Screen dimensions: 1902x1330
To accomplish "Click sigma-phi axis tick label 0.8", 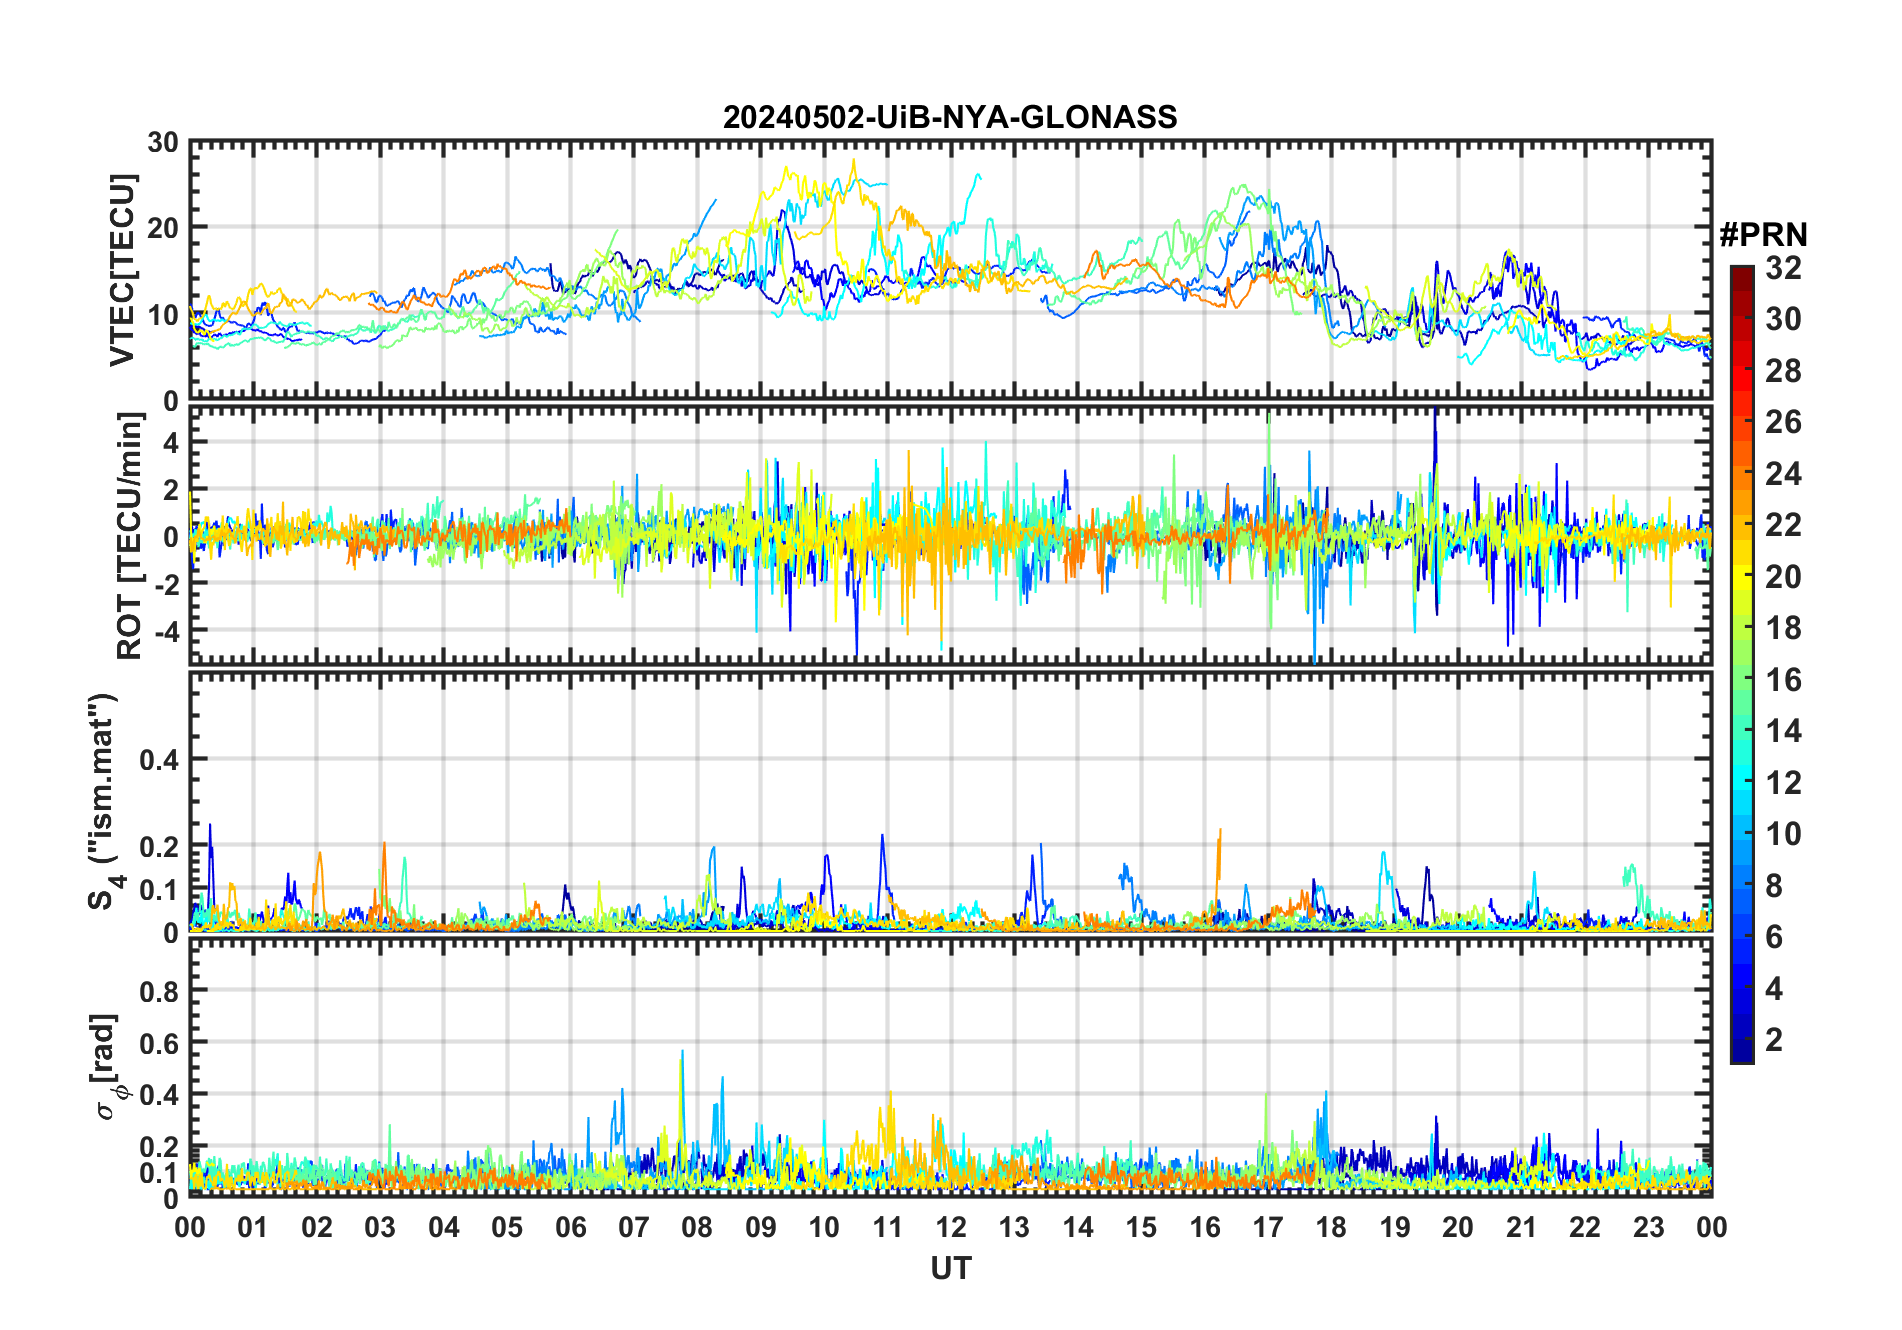I will tap(159, 991).
